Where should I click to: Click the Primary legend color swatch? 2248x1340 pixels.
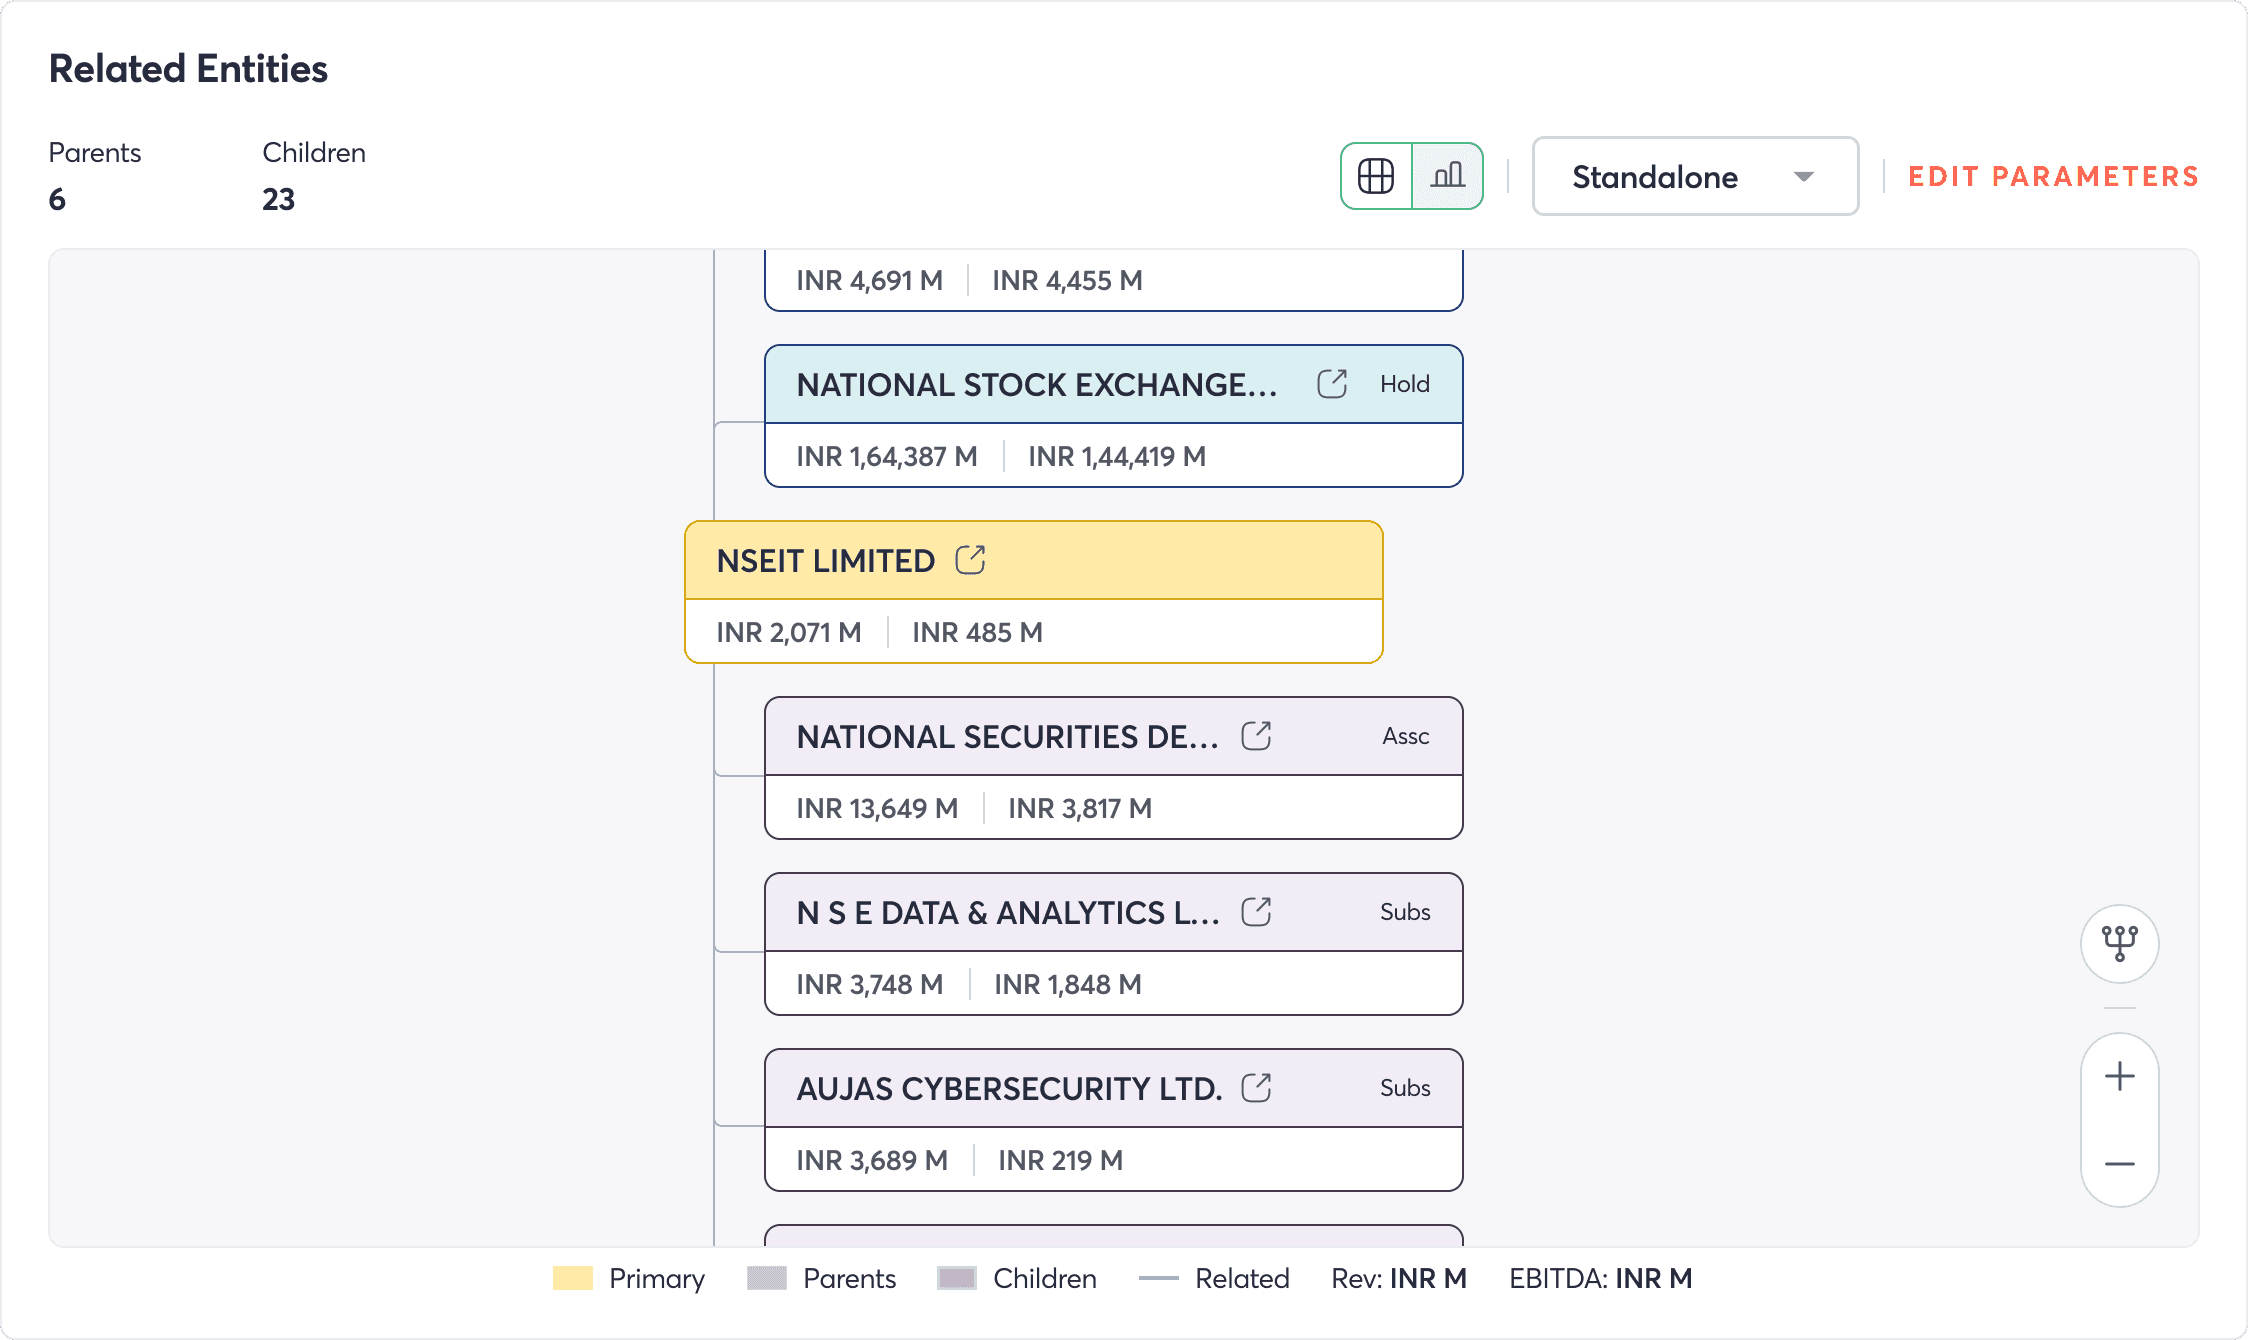click(x=573, y=1279)
